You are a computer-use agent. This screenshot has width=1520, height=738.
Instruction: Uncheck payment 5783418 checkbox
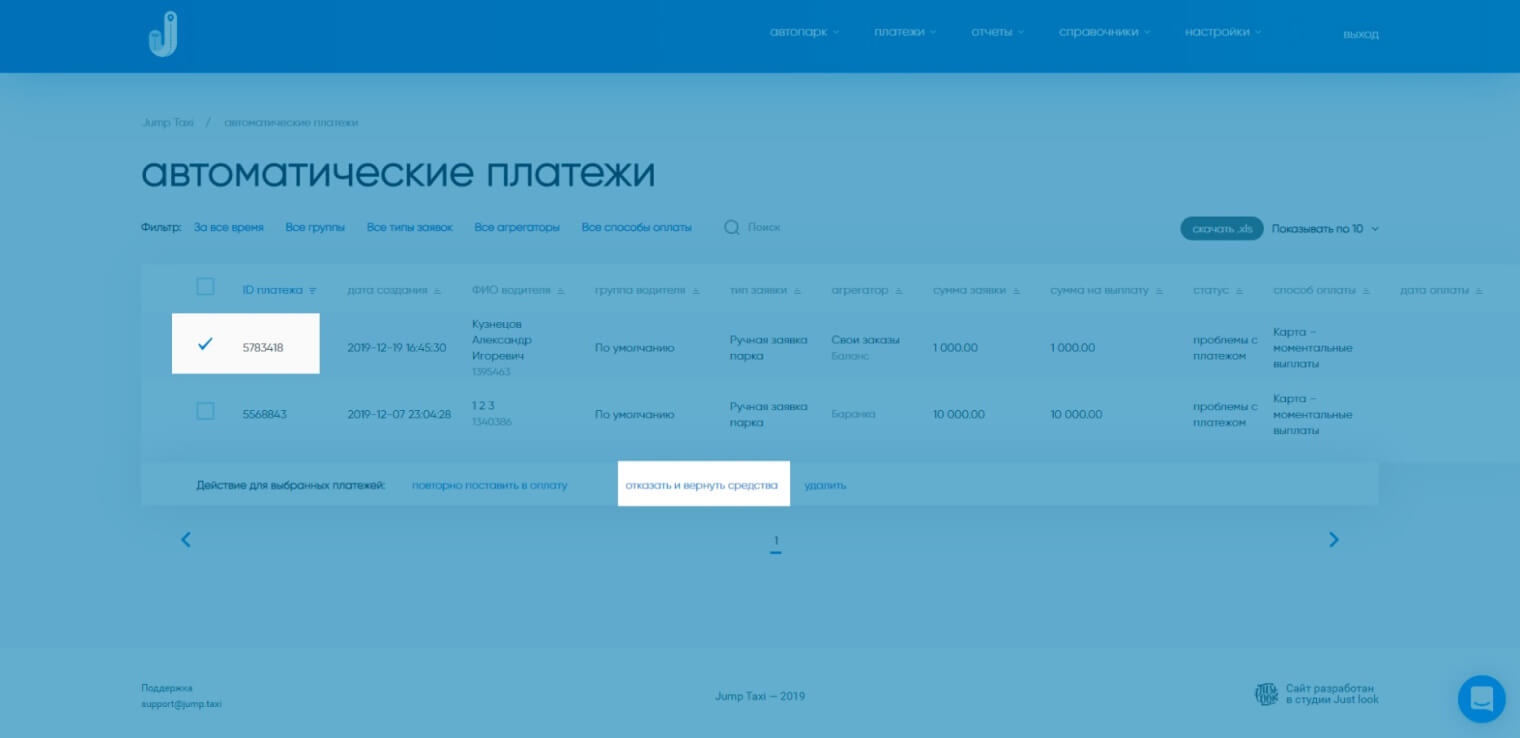tap(205, 344)
